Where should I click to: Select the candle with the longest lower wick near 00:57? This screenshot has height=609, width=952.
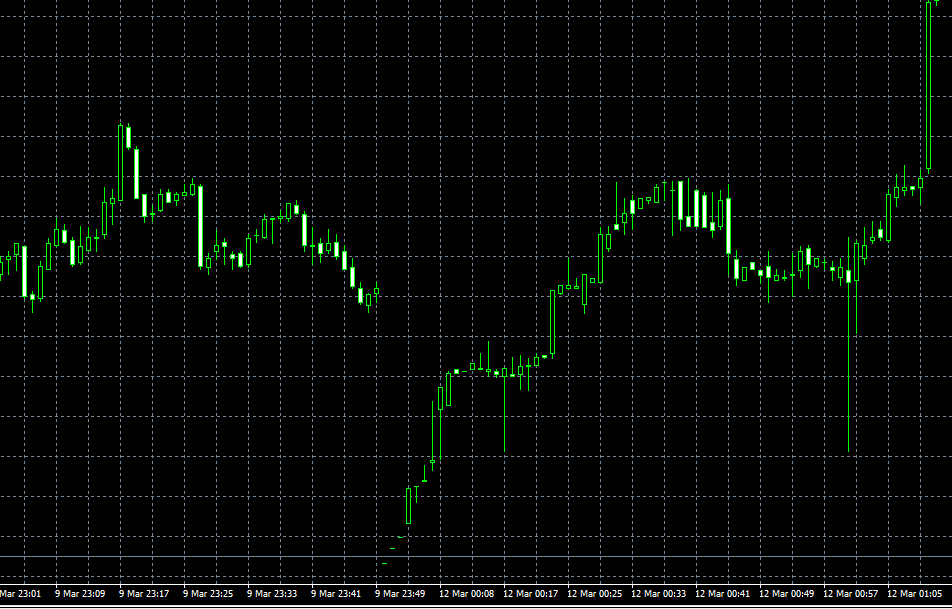point(848,345)
